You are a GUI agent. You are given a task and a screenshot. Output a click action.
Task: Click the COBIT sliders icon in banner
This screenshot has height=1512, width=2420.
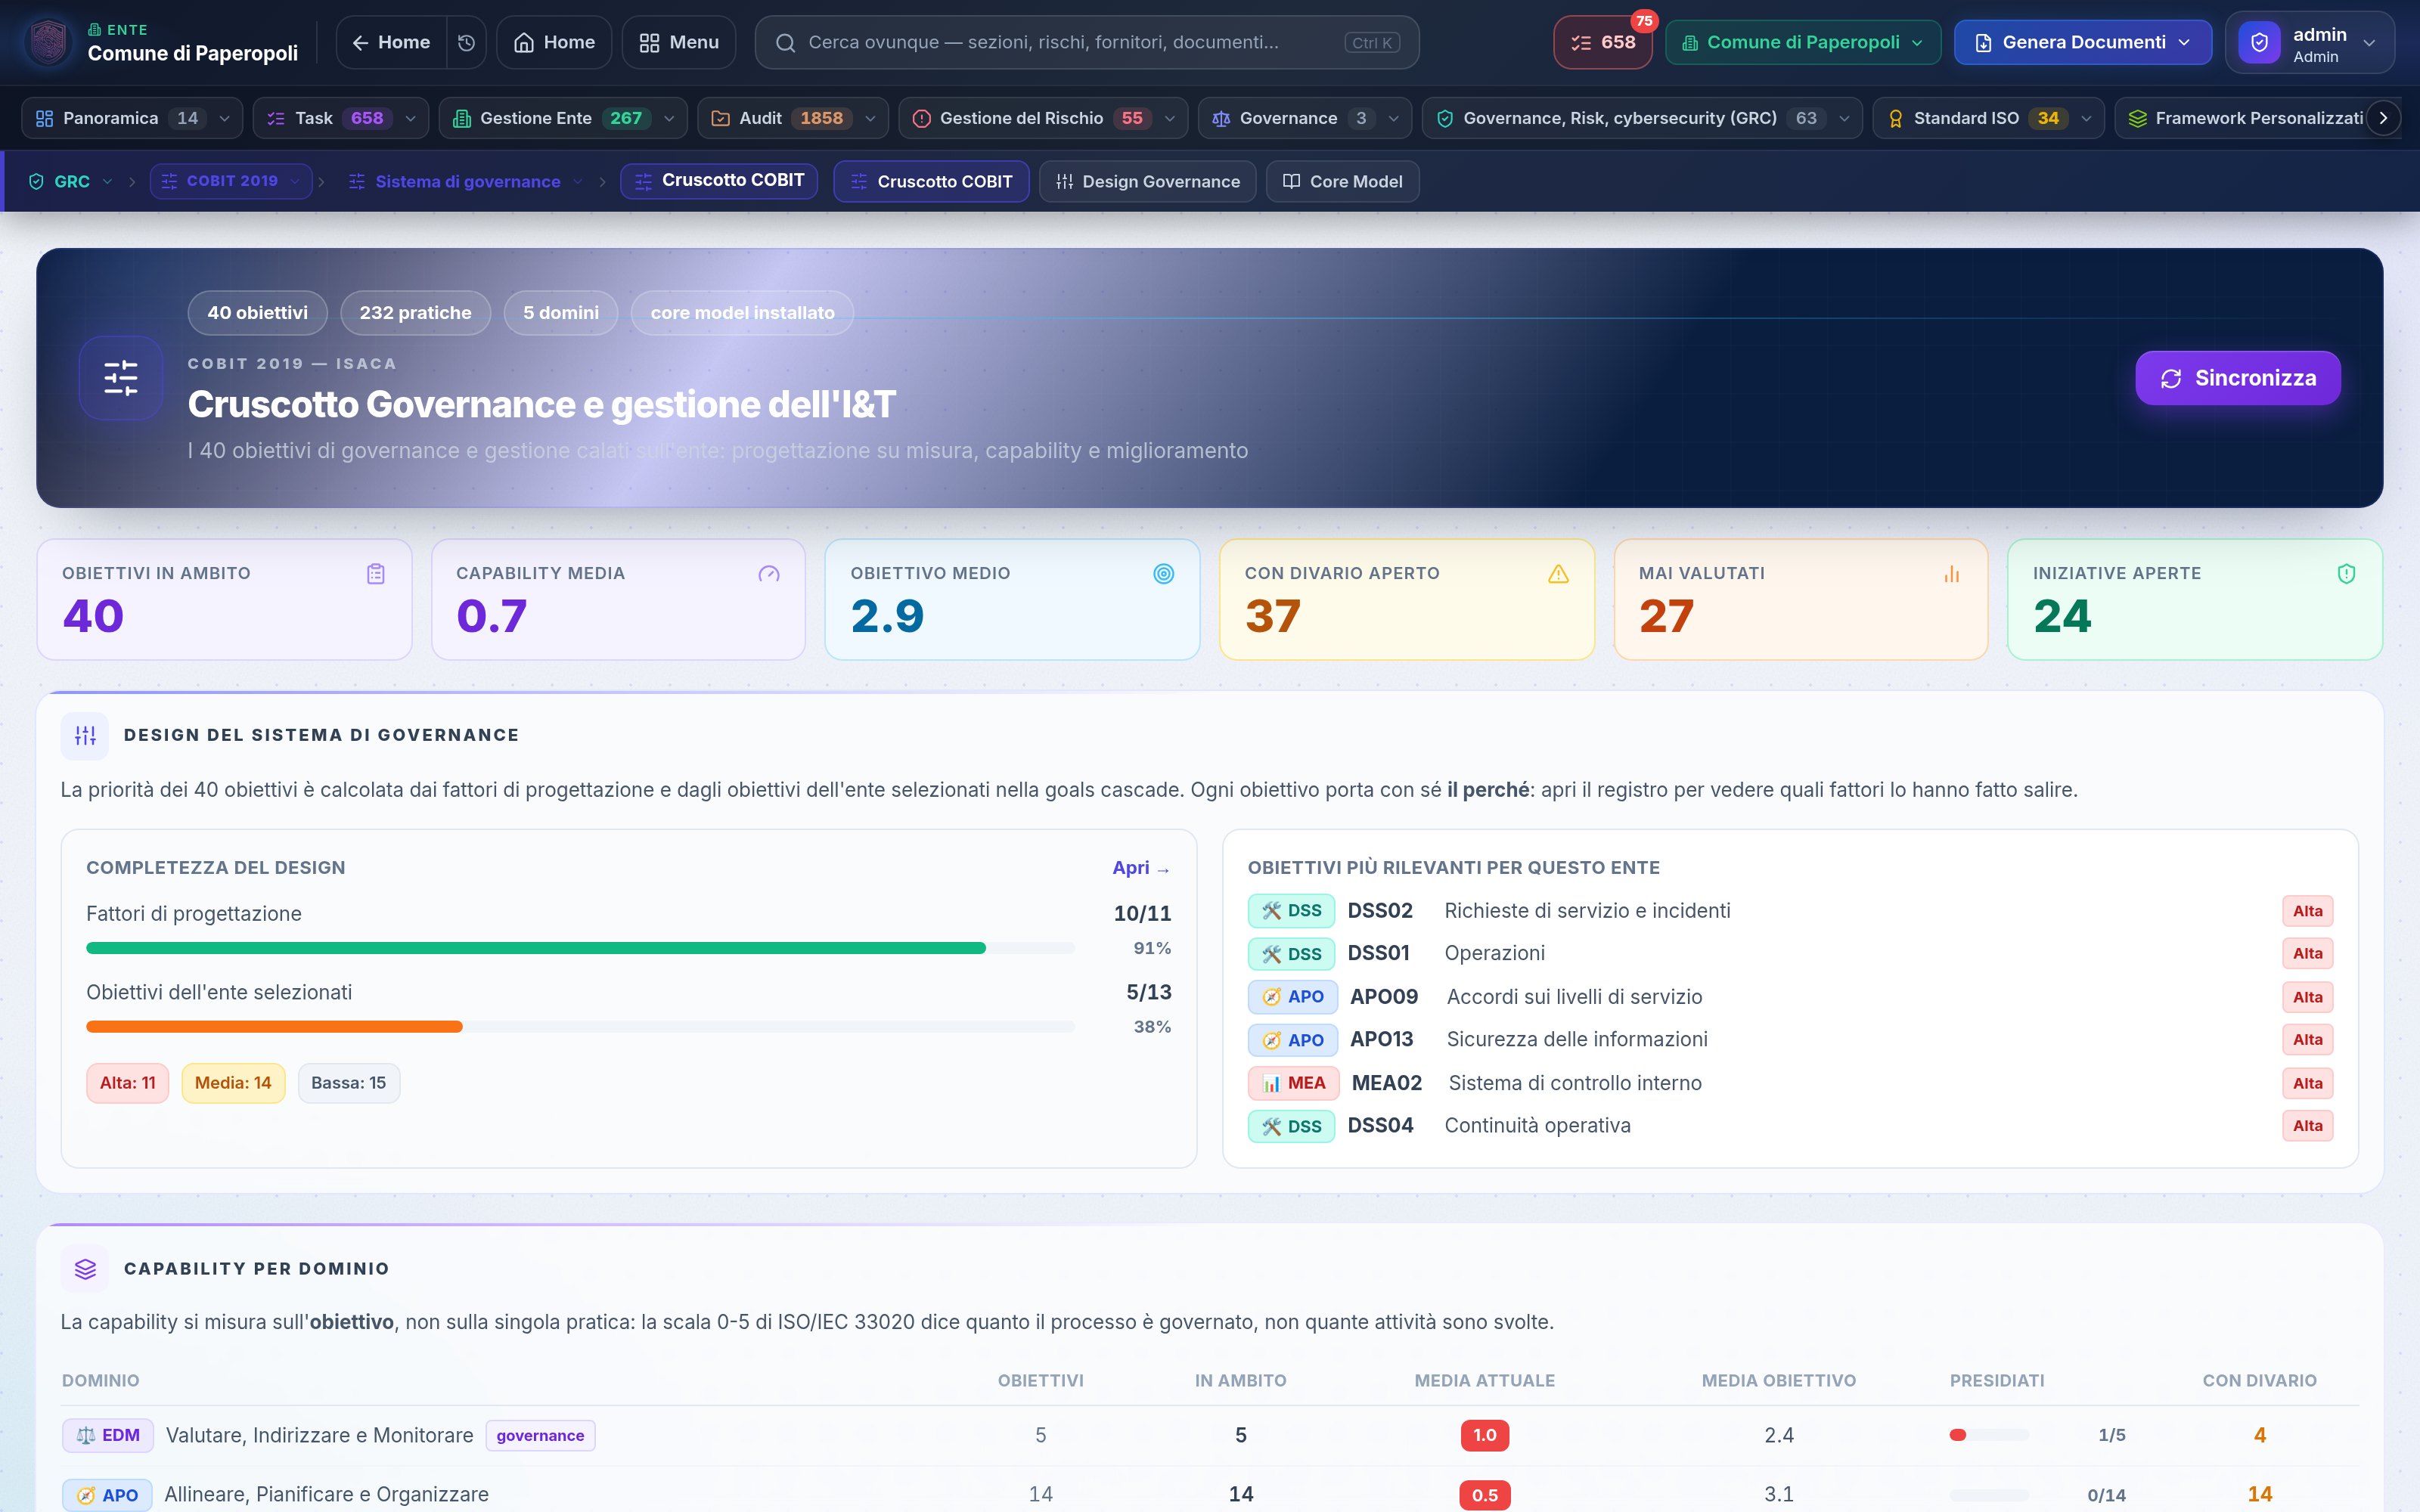pos(121,378)
